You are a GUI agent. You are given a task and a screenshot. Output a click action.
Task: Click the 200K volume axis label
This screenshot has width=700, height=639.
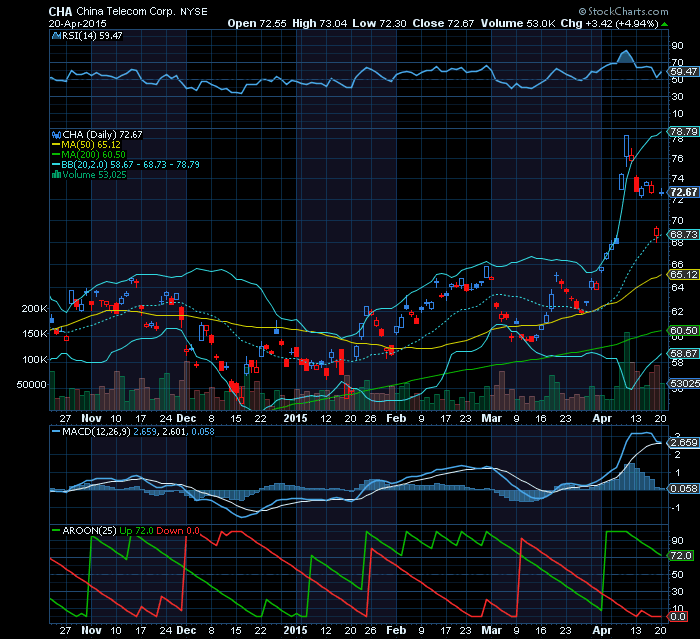(x=34, y=309)
